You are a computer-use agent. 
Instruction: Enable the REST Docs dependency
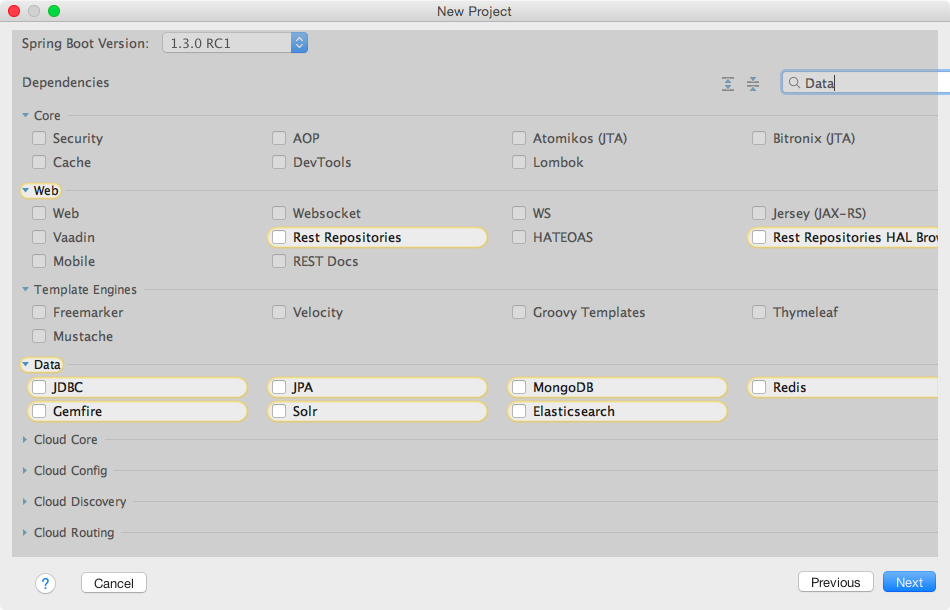click(x=279, y=261)
